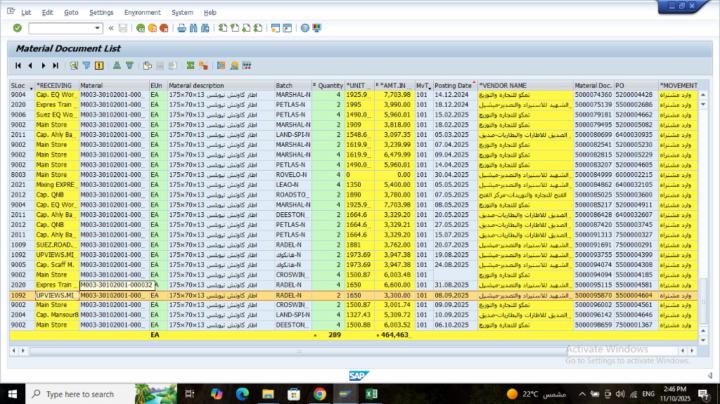Open the Settings menu
Image resolution: width=720 pixels, height=404 pixels.
(x=101, y=12)
